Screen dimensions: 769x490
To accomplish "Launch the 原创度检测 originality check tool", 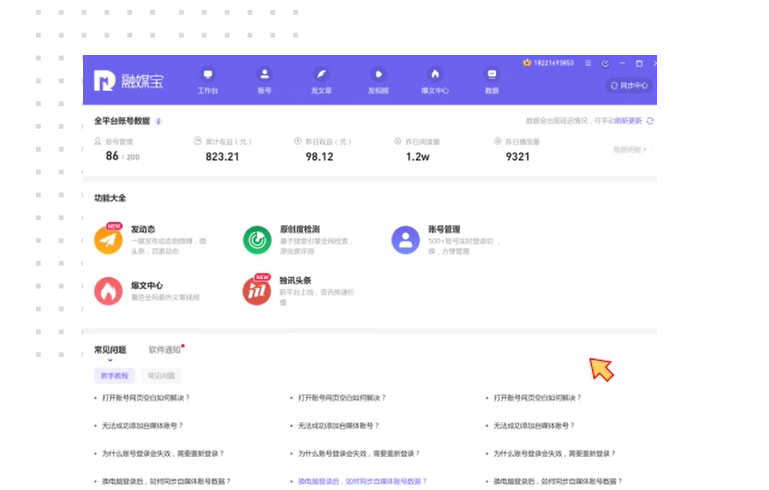I will click(x=298, y=239).
